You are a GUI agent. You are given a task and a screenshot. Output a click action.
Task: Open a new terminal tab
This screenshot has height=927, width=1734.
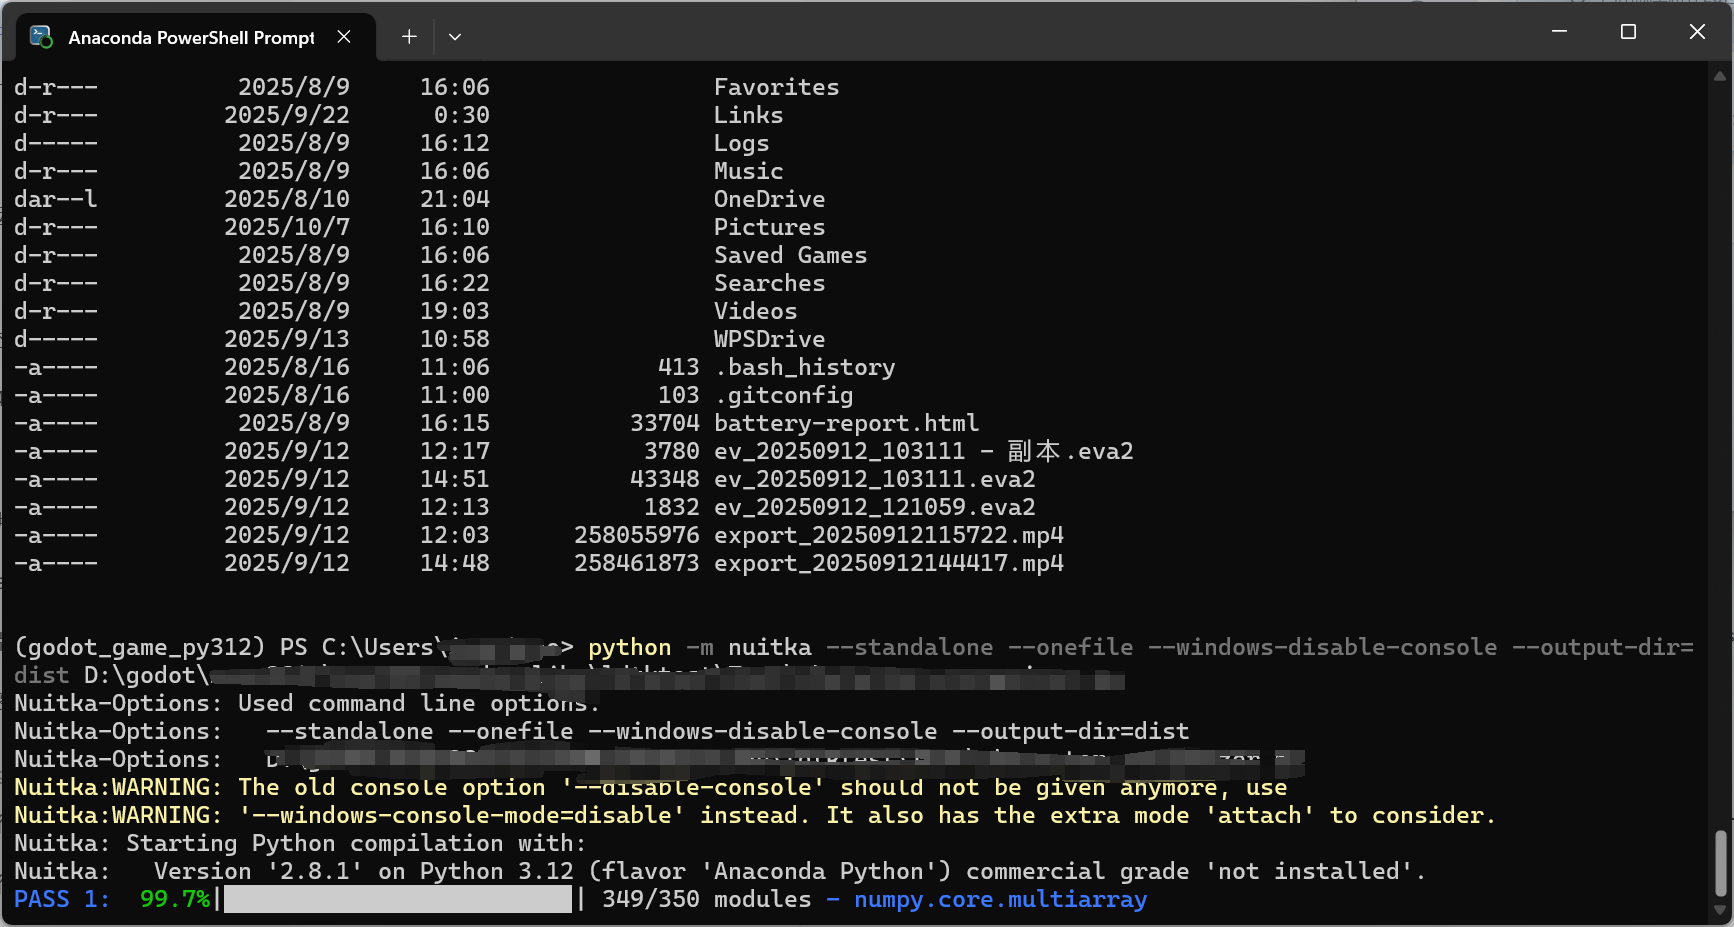click(x=409, y=37)
